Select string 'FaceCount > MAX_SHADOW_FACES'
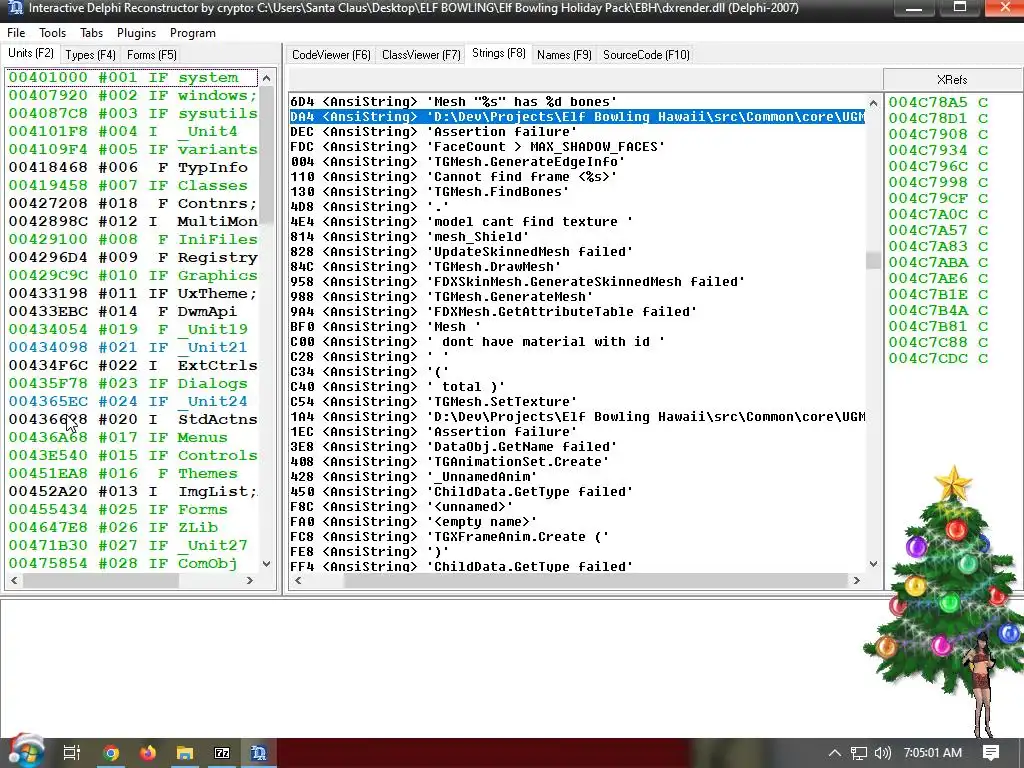 tap(577, 147)
